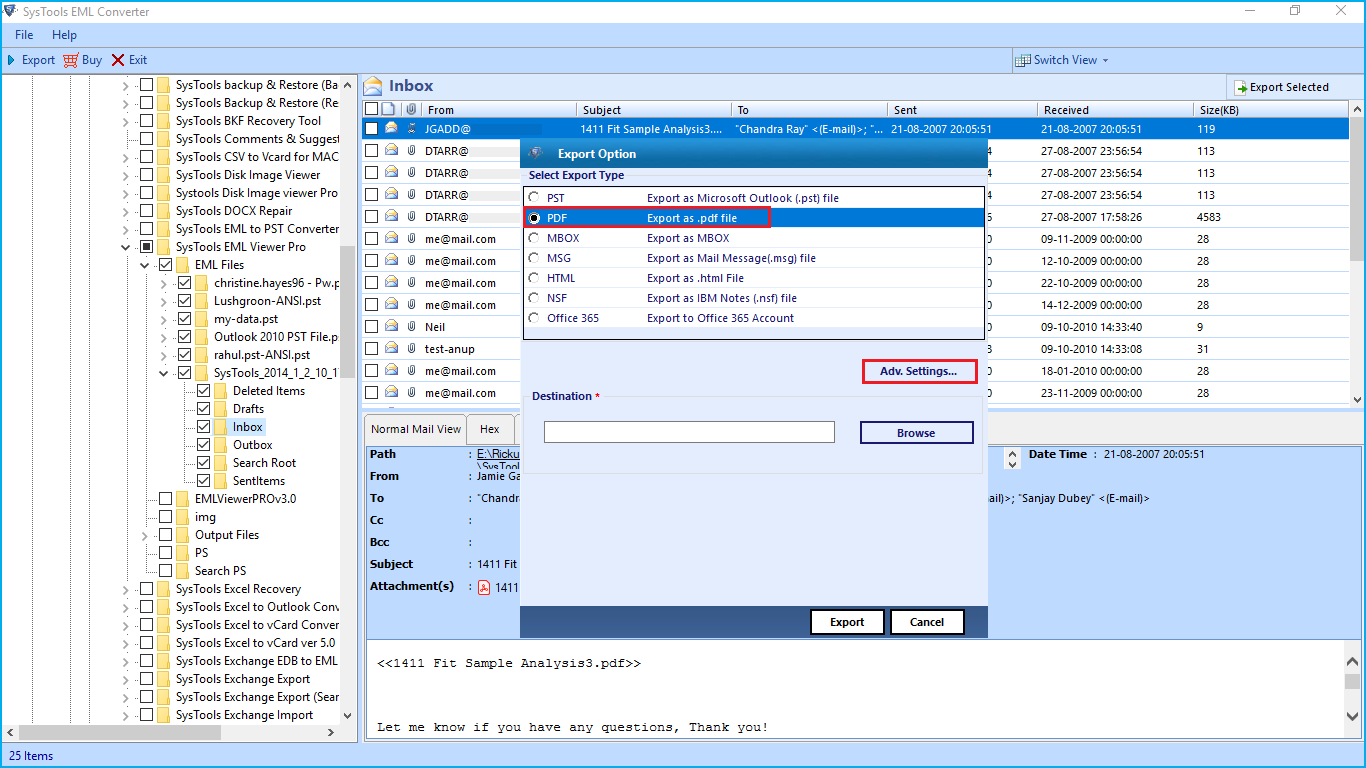Image resolution: width=1366 pixels, height=768 pixels.
Task: Select the MSG export radio button
Action: pyautogui.click(x=534, y=258)
